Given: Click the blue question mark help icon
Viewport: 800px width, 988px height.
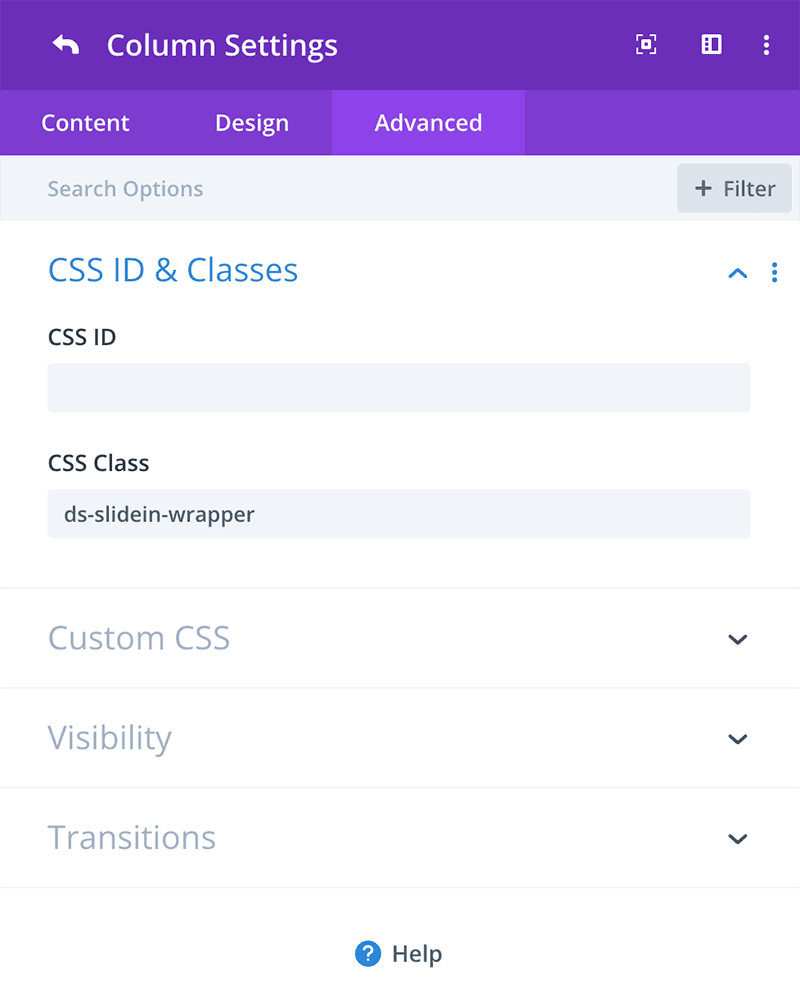Looking at the screenshot, I should (x=368, y=953).
